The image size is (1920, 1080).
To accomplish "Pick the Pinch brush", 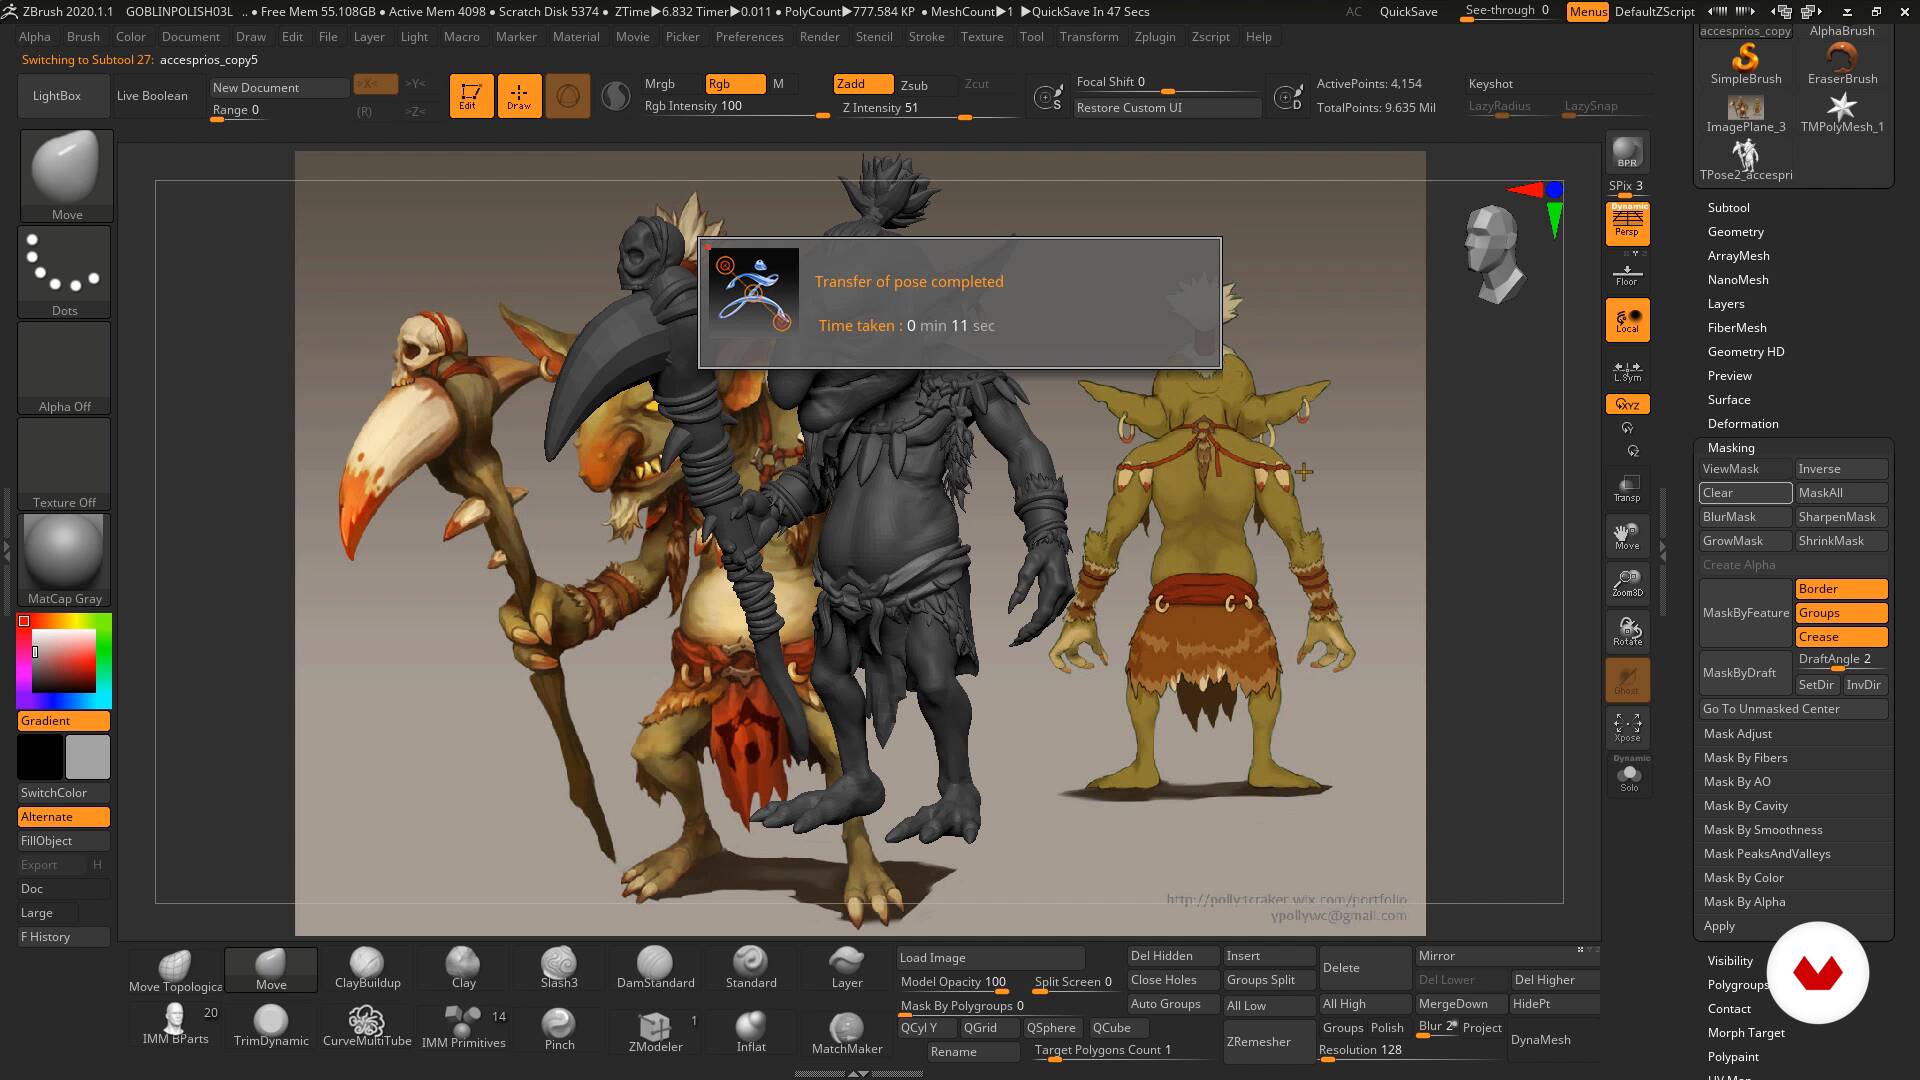I will (559, 1028).
